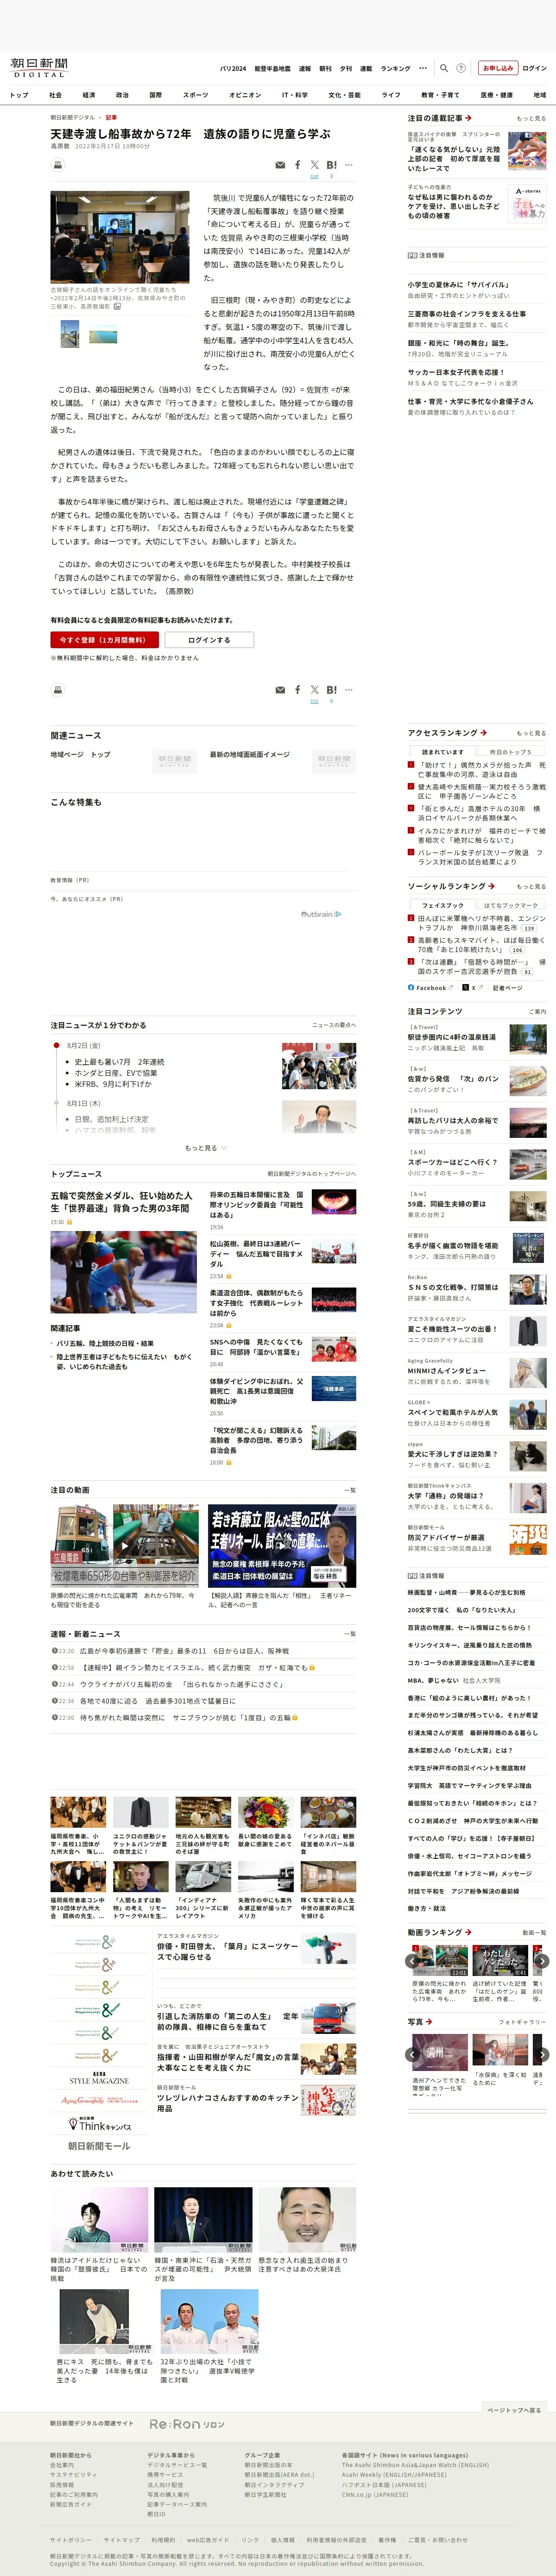Open The Asahi Shimbun Asia&Japan Watch link
The height and width of the screenshot is (2576, 556).
coord(415,2465)
